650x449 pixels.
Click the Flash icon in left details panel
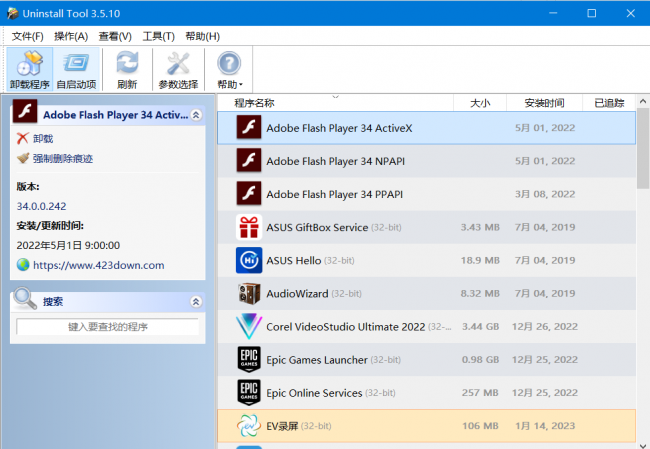[x=25, y=111]
